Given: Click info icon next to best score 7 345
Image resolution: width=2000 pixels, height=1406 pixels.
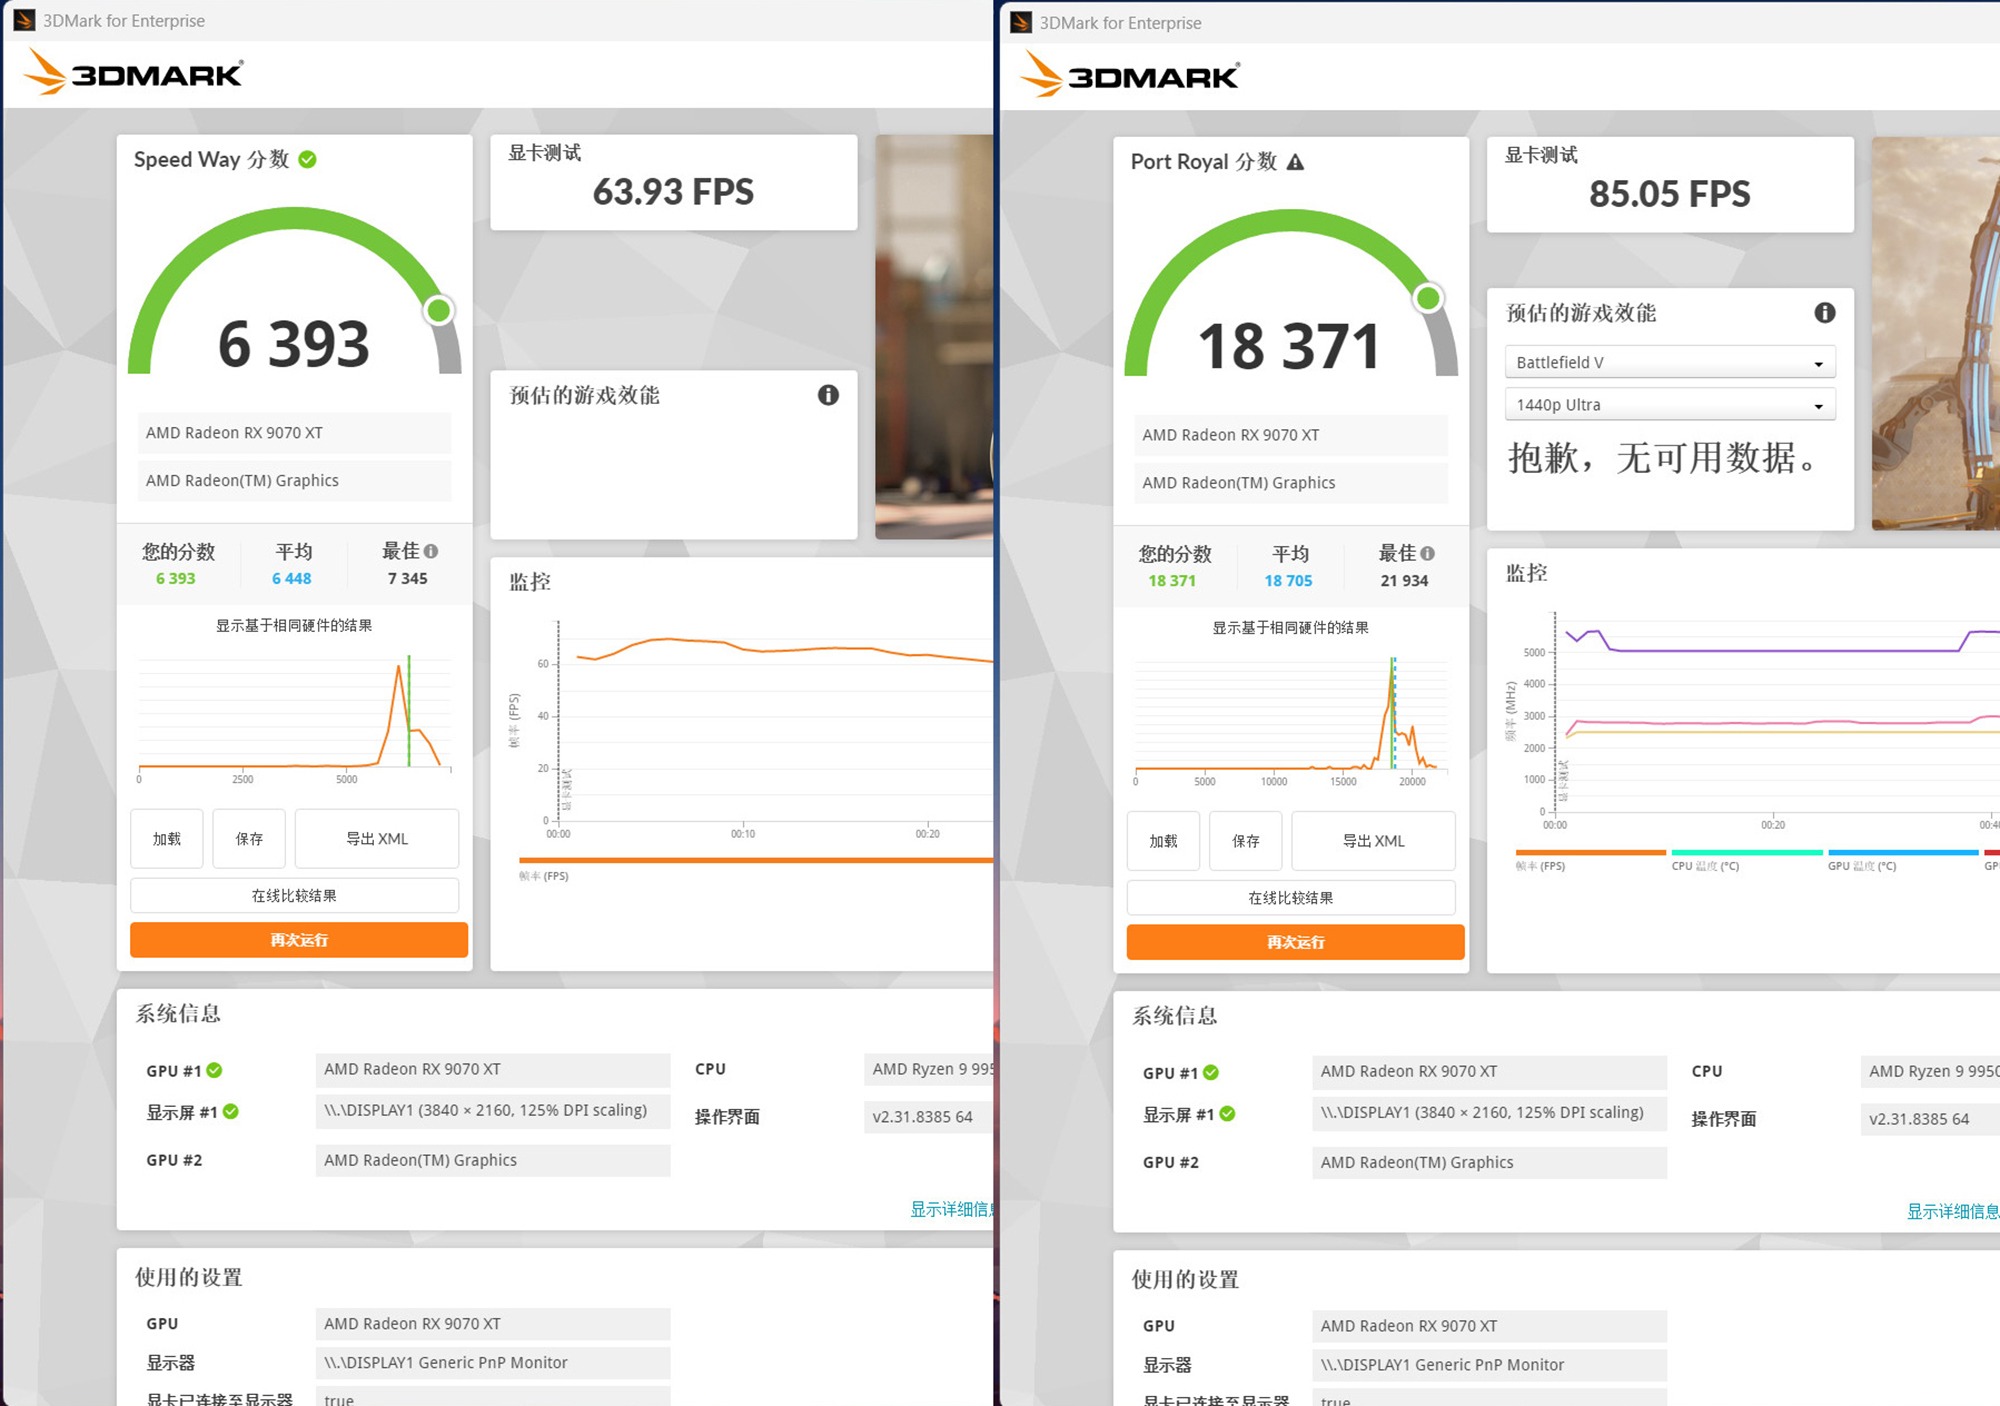Looking at the screenshot, I should coord(431,551).
